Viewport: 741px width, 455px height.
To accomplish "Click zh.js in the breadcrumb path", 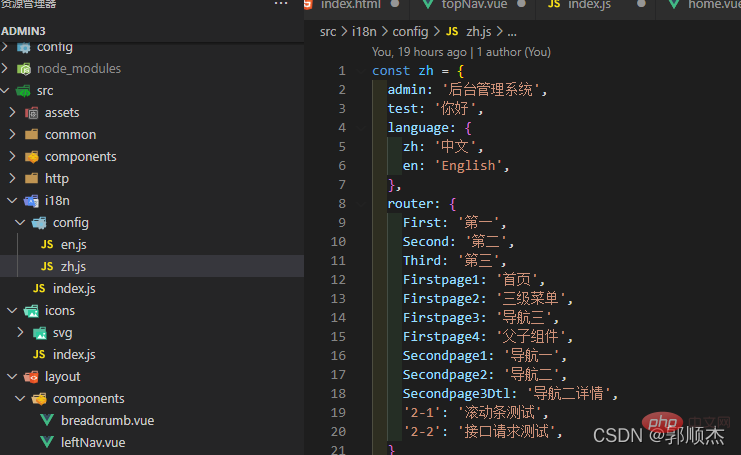I will pos(479,32).
